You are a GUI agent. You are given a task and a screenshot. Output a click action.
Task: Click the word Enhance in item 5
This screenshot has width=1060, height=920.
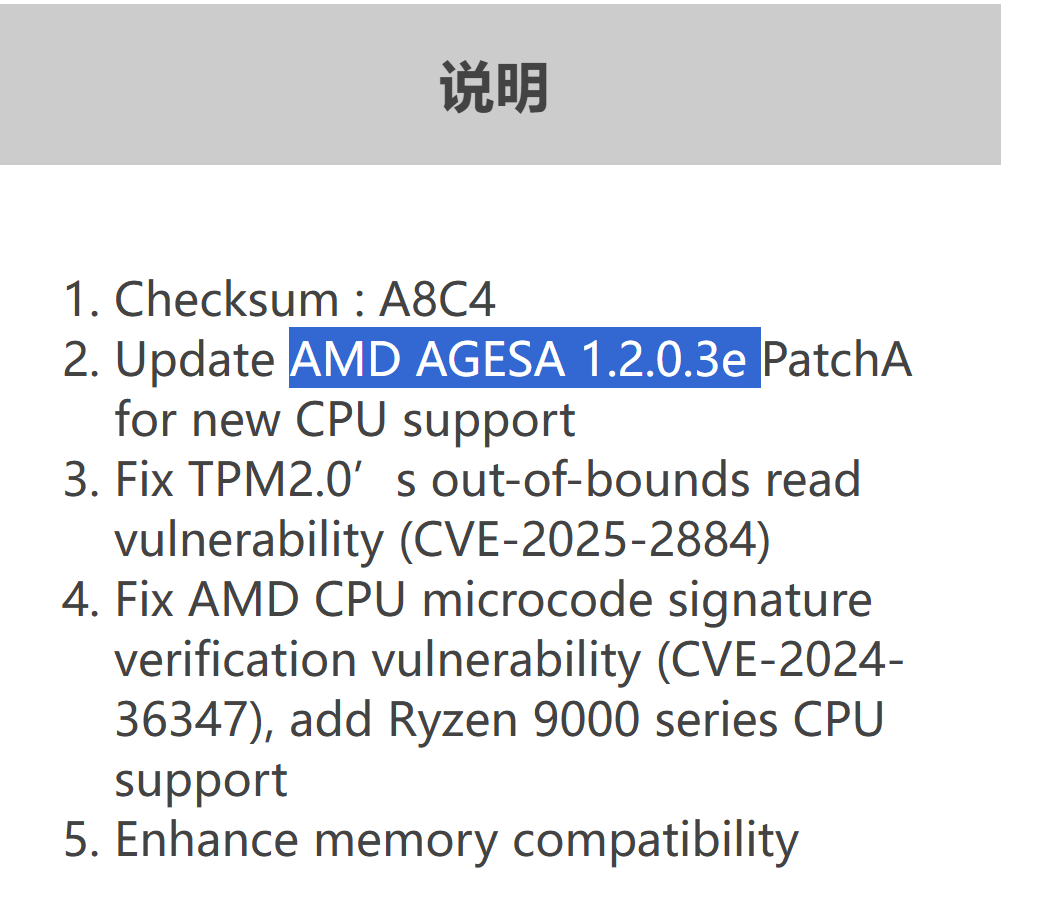click(x=207, y=840)
